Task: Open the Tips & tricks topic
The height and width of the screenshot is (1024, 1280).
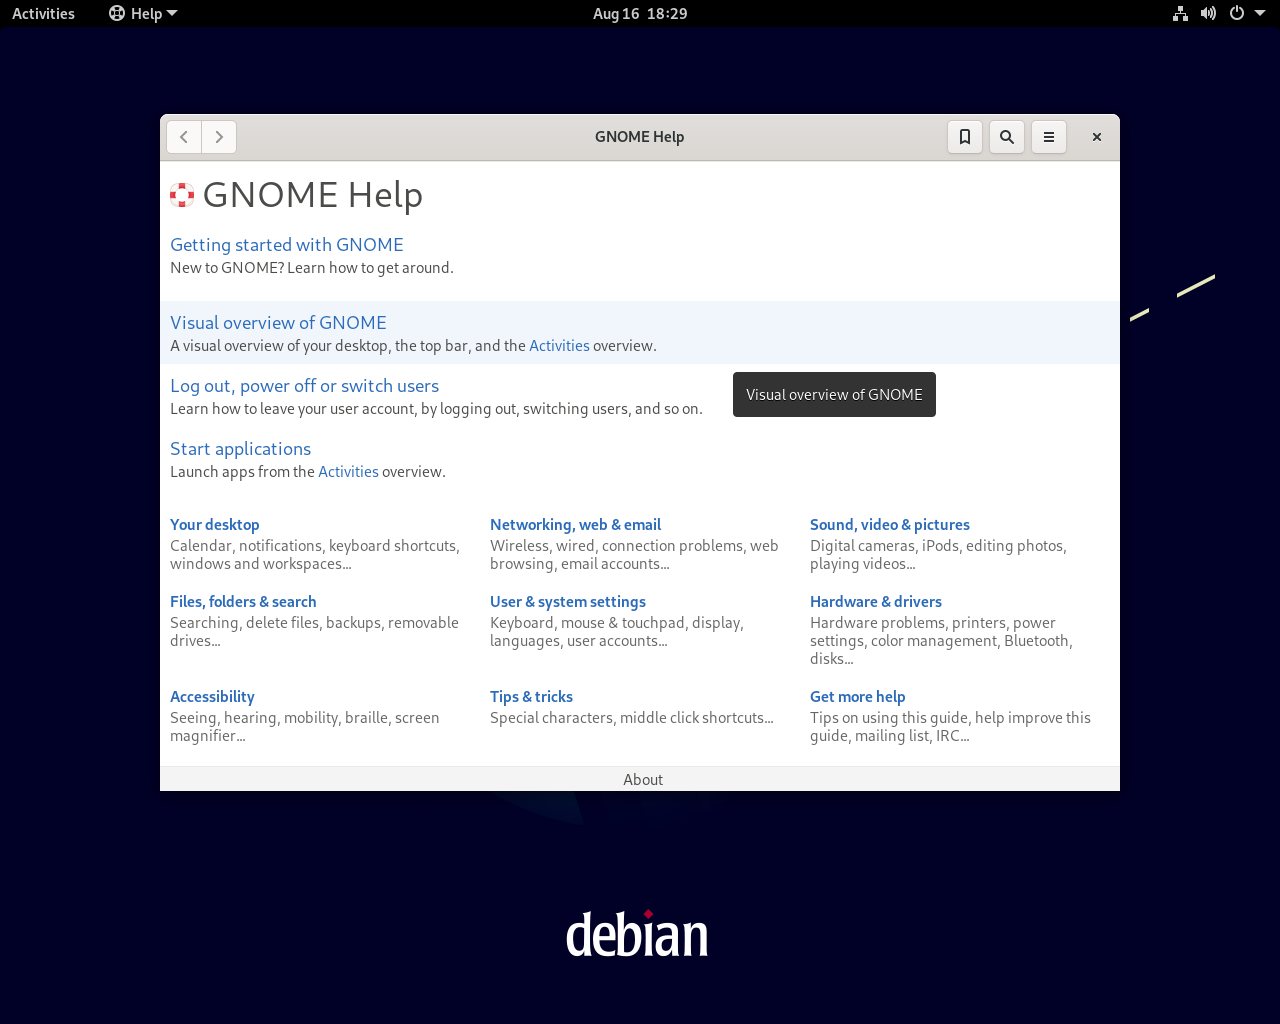Action: coord(531,697)
